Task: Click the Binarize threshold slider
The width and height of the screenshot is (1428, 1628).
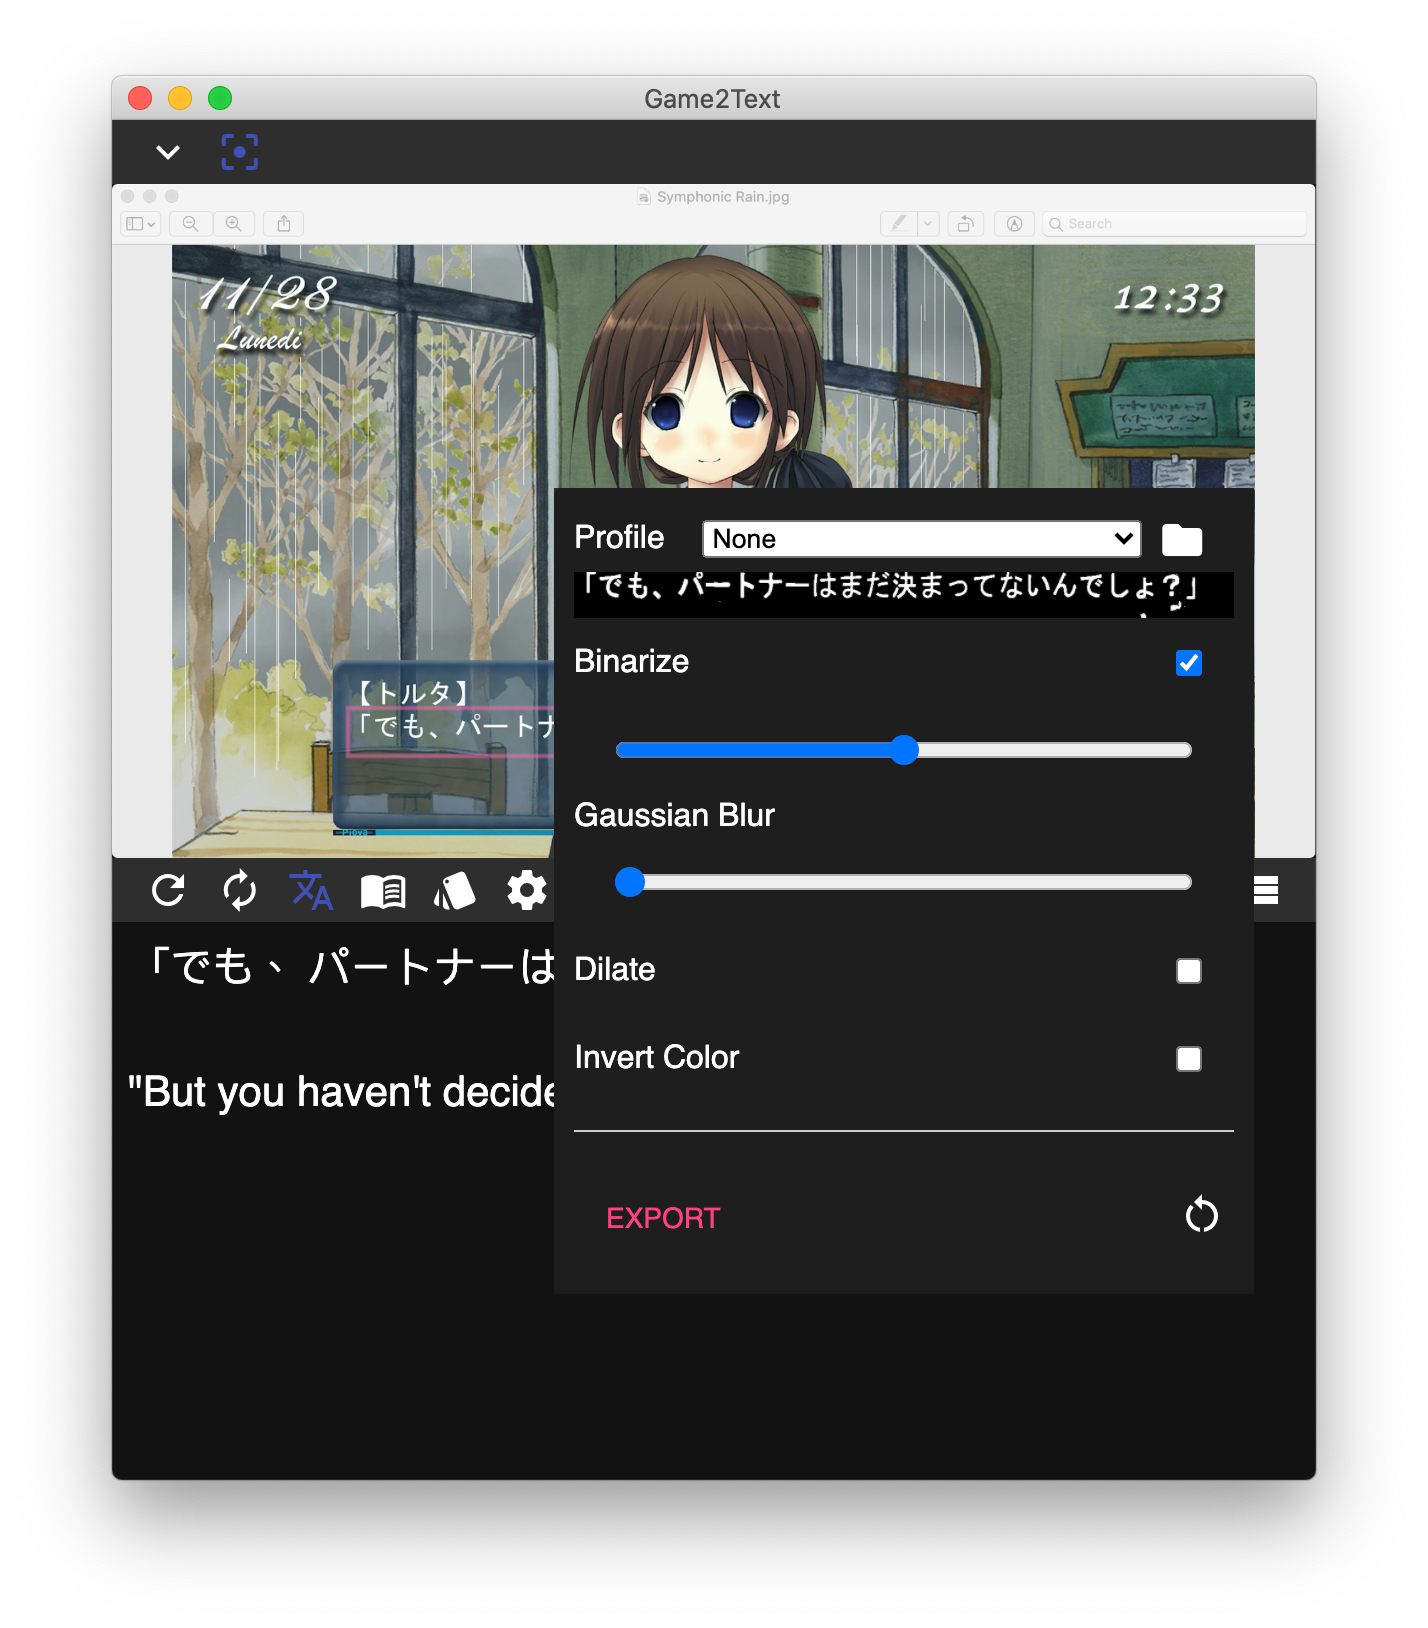Action: click(x=904, y=750)
